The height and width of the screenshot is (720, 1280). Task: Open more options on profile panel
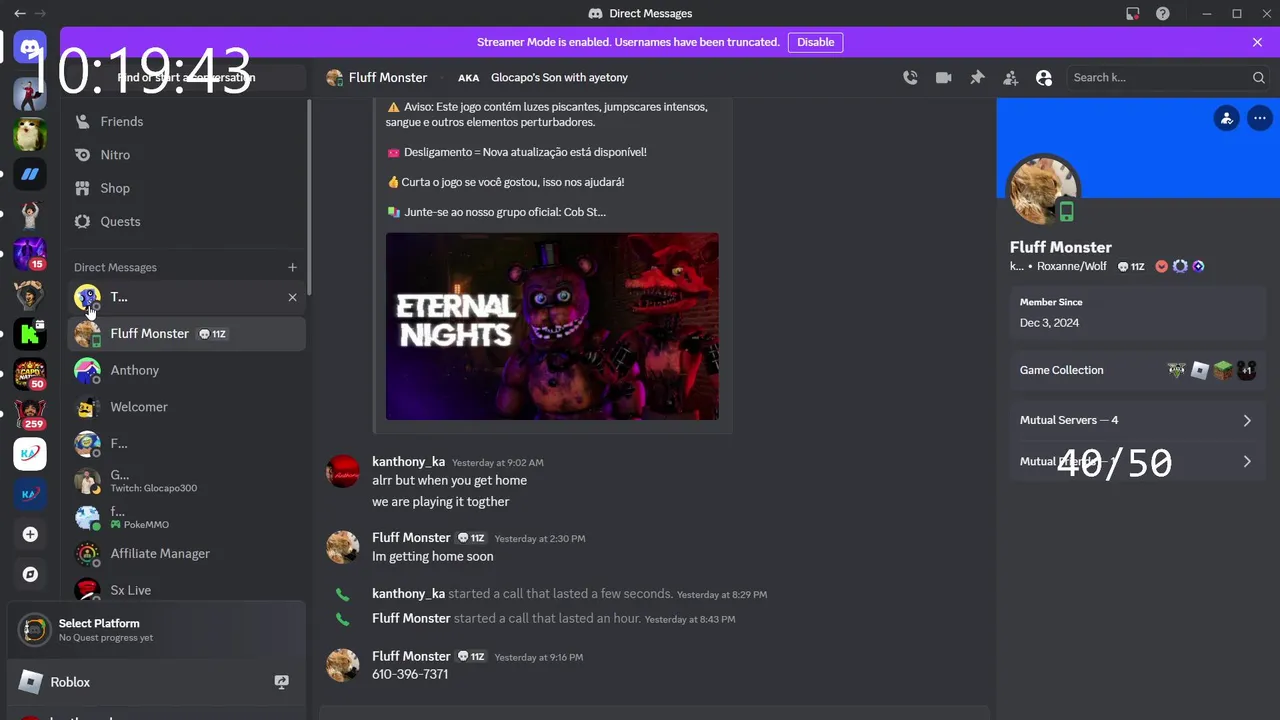tap(1259, 118)
